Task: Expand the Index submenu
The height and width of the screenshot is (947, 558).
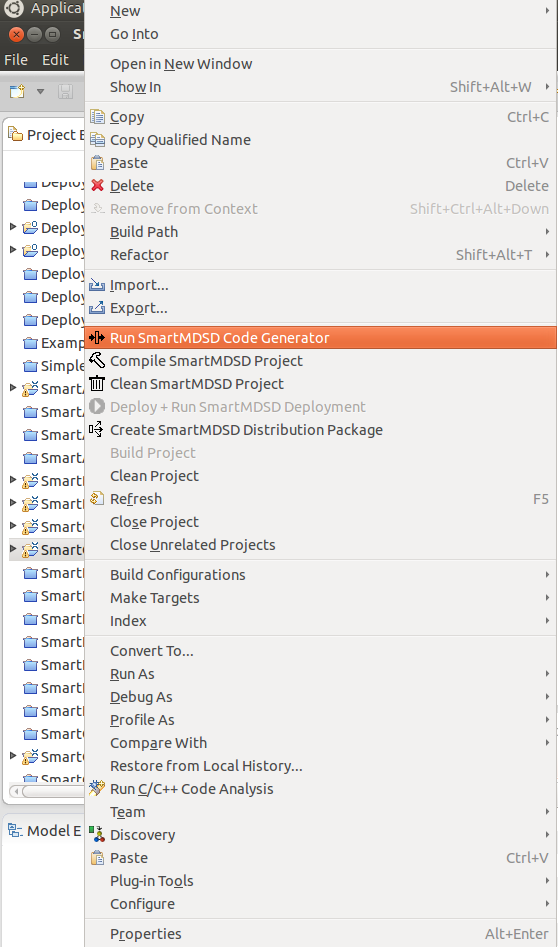Action: (320, 621)
